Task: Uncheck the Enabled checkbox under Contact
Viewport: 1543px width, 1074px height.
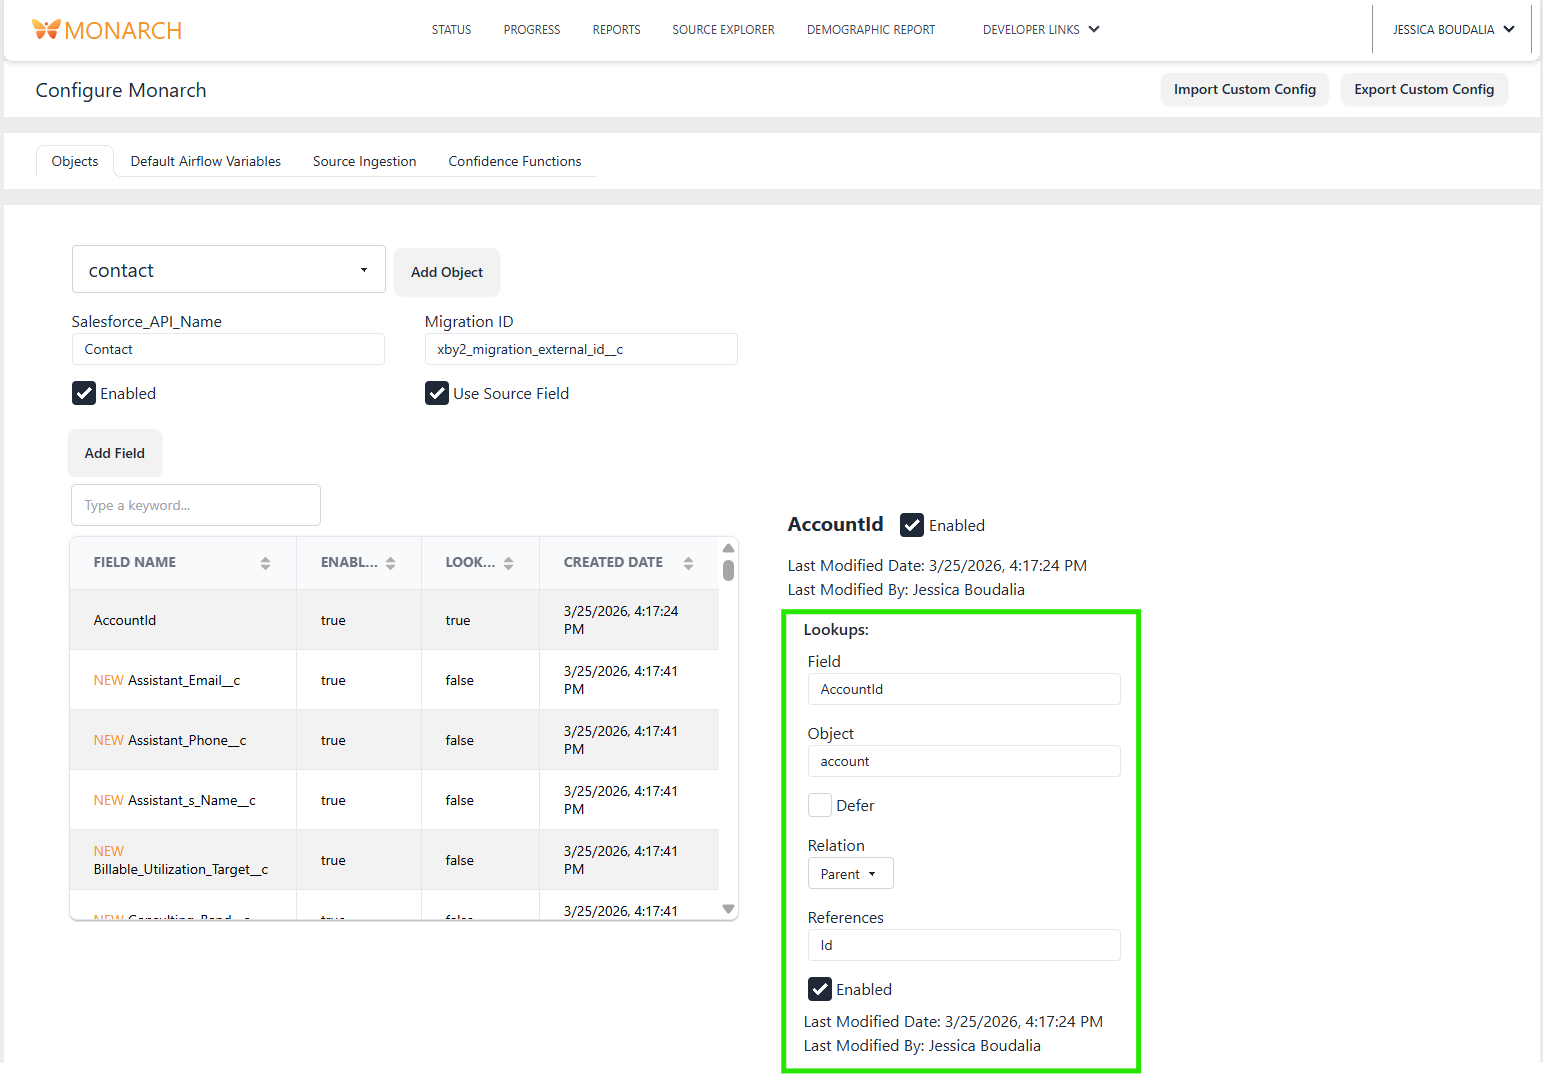Action: [x=84, y=393]
